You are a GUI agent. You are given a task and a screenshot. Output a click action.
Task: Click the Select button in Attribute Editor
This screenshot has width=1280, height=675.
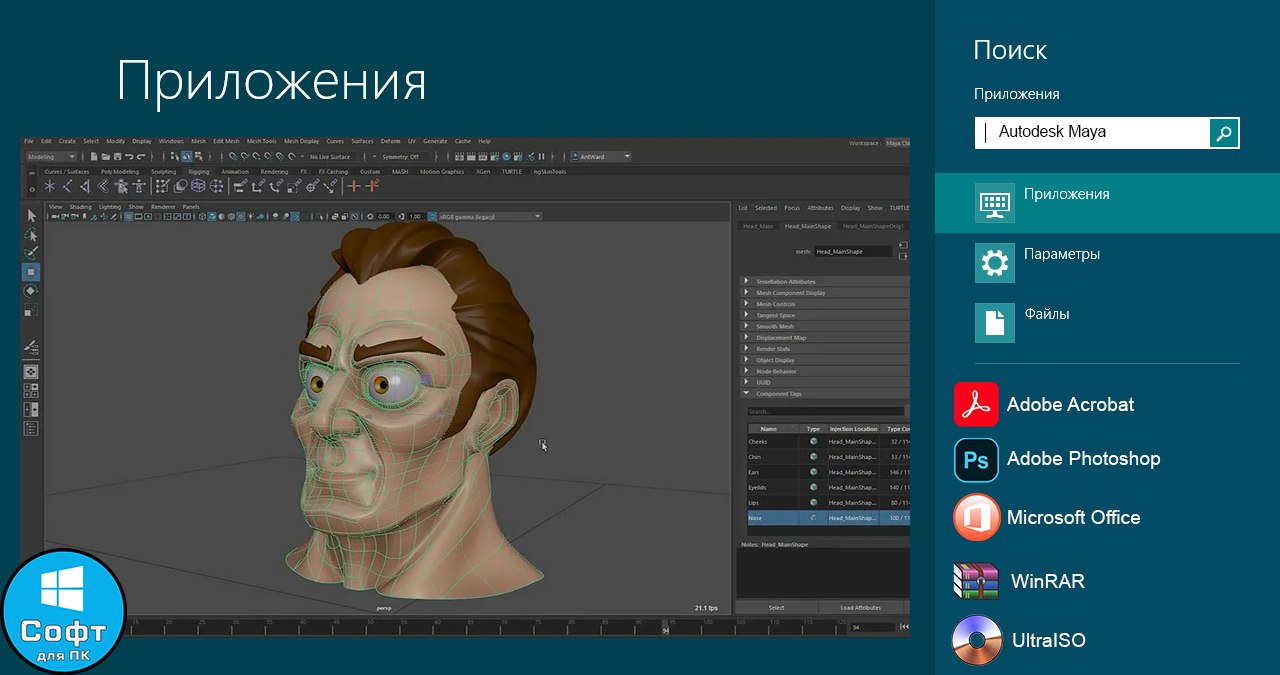coord(776,608)
